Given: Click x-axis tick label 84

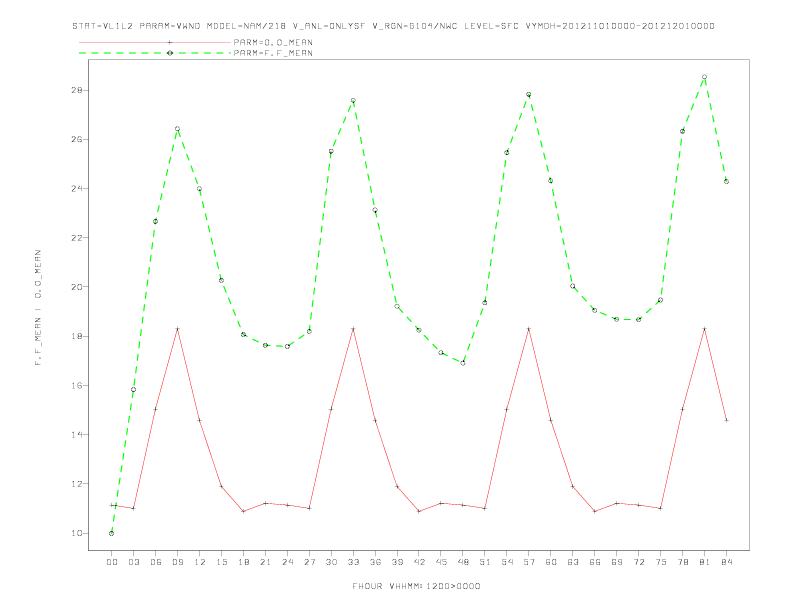Looking at the screenshot, I should pyautogui.click(x=727, y=562).
